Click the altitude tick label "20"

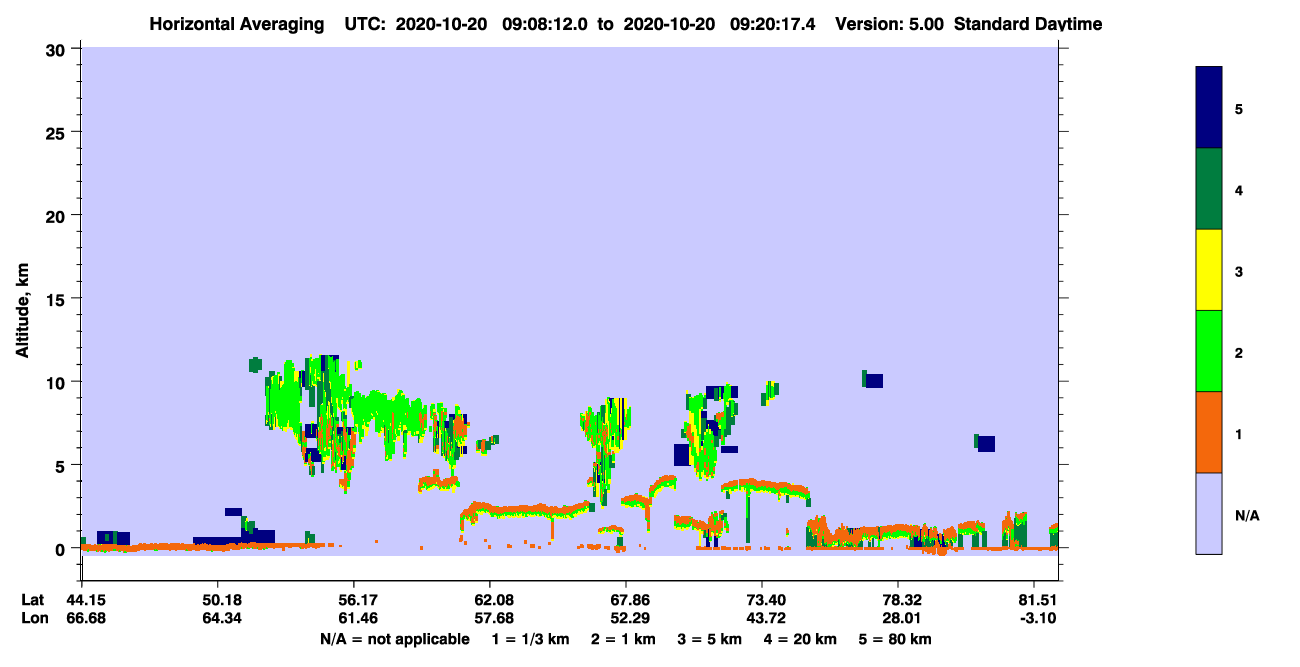tap(58, 215)
